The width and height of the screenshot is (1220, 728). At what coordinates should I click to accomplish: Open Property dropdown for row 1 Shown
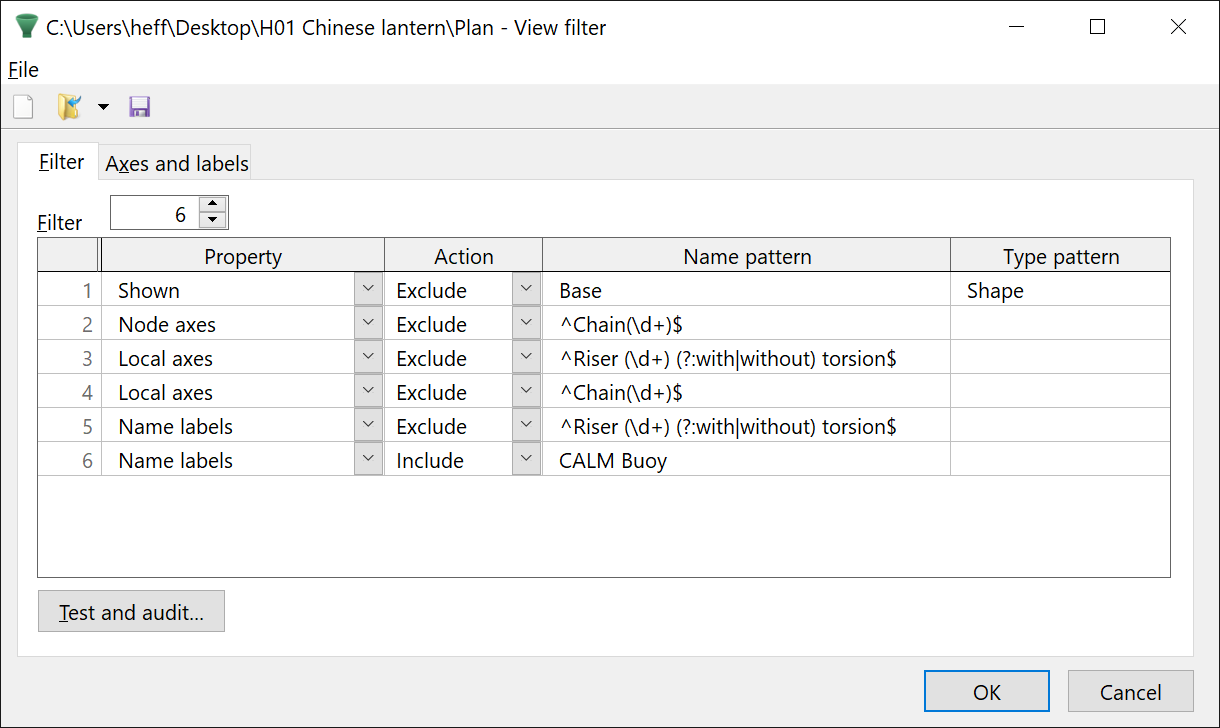(368, 289)
